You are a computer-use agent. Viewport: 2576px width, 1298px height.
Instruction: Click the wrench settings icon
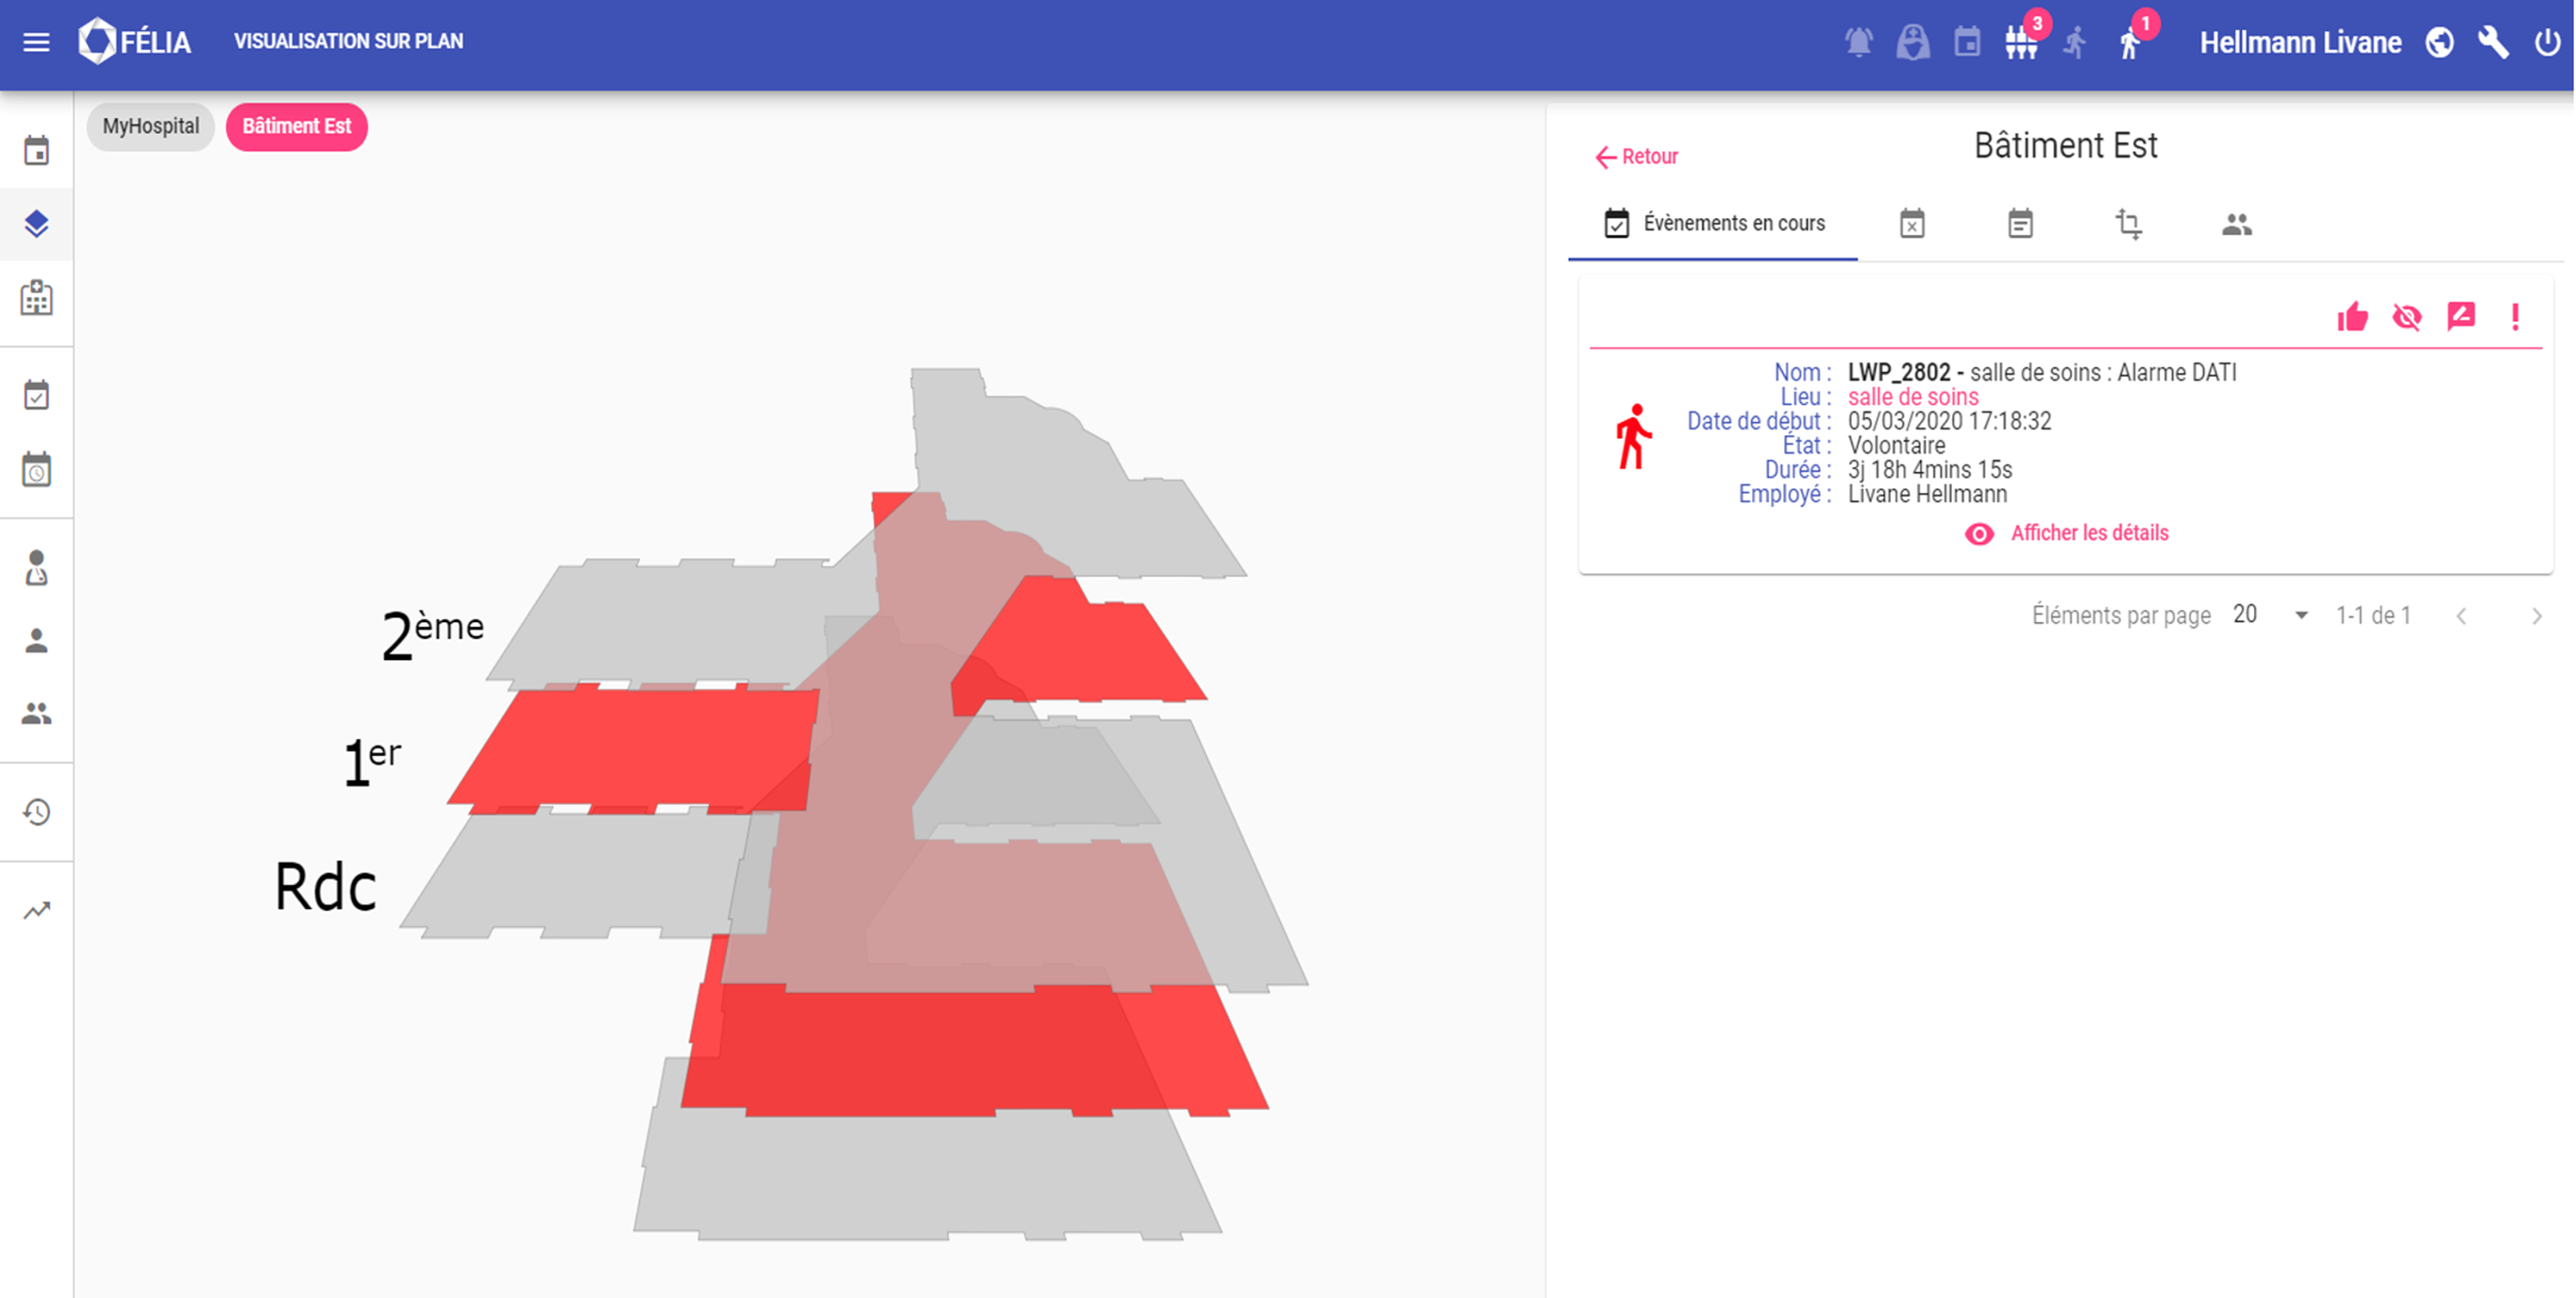tap(2492, 43)
